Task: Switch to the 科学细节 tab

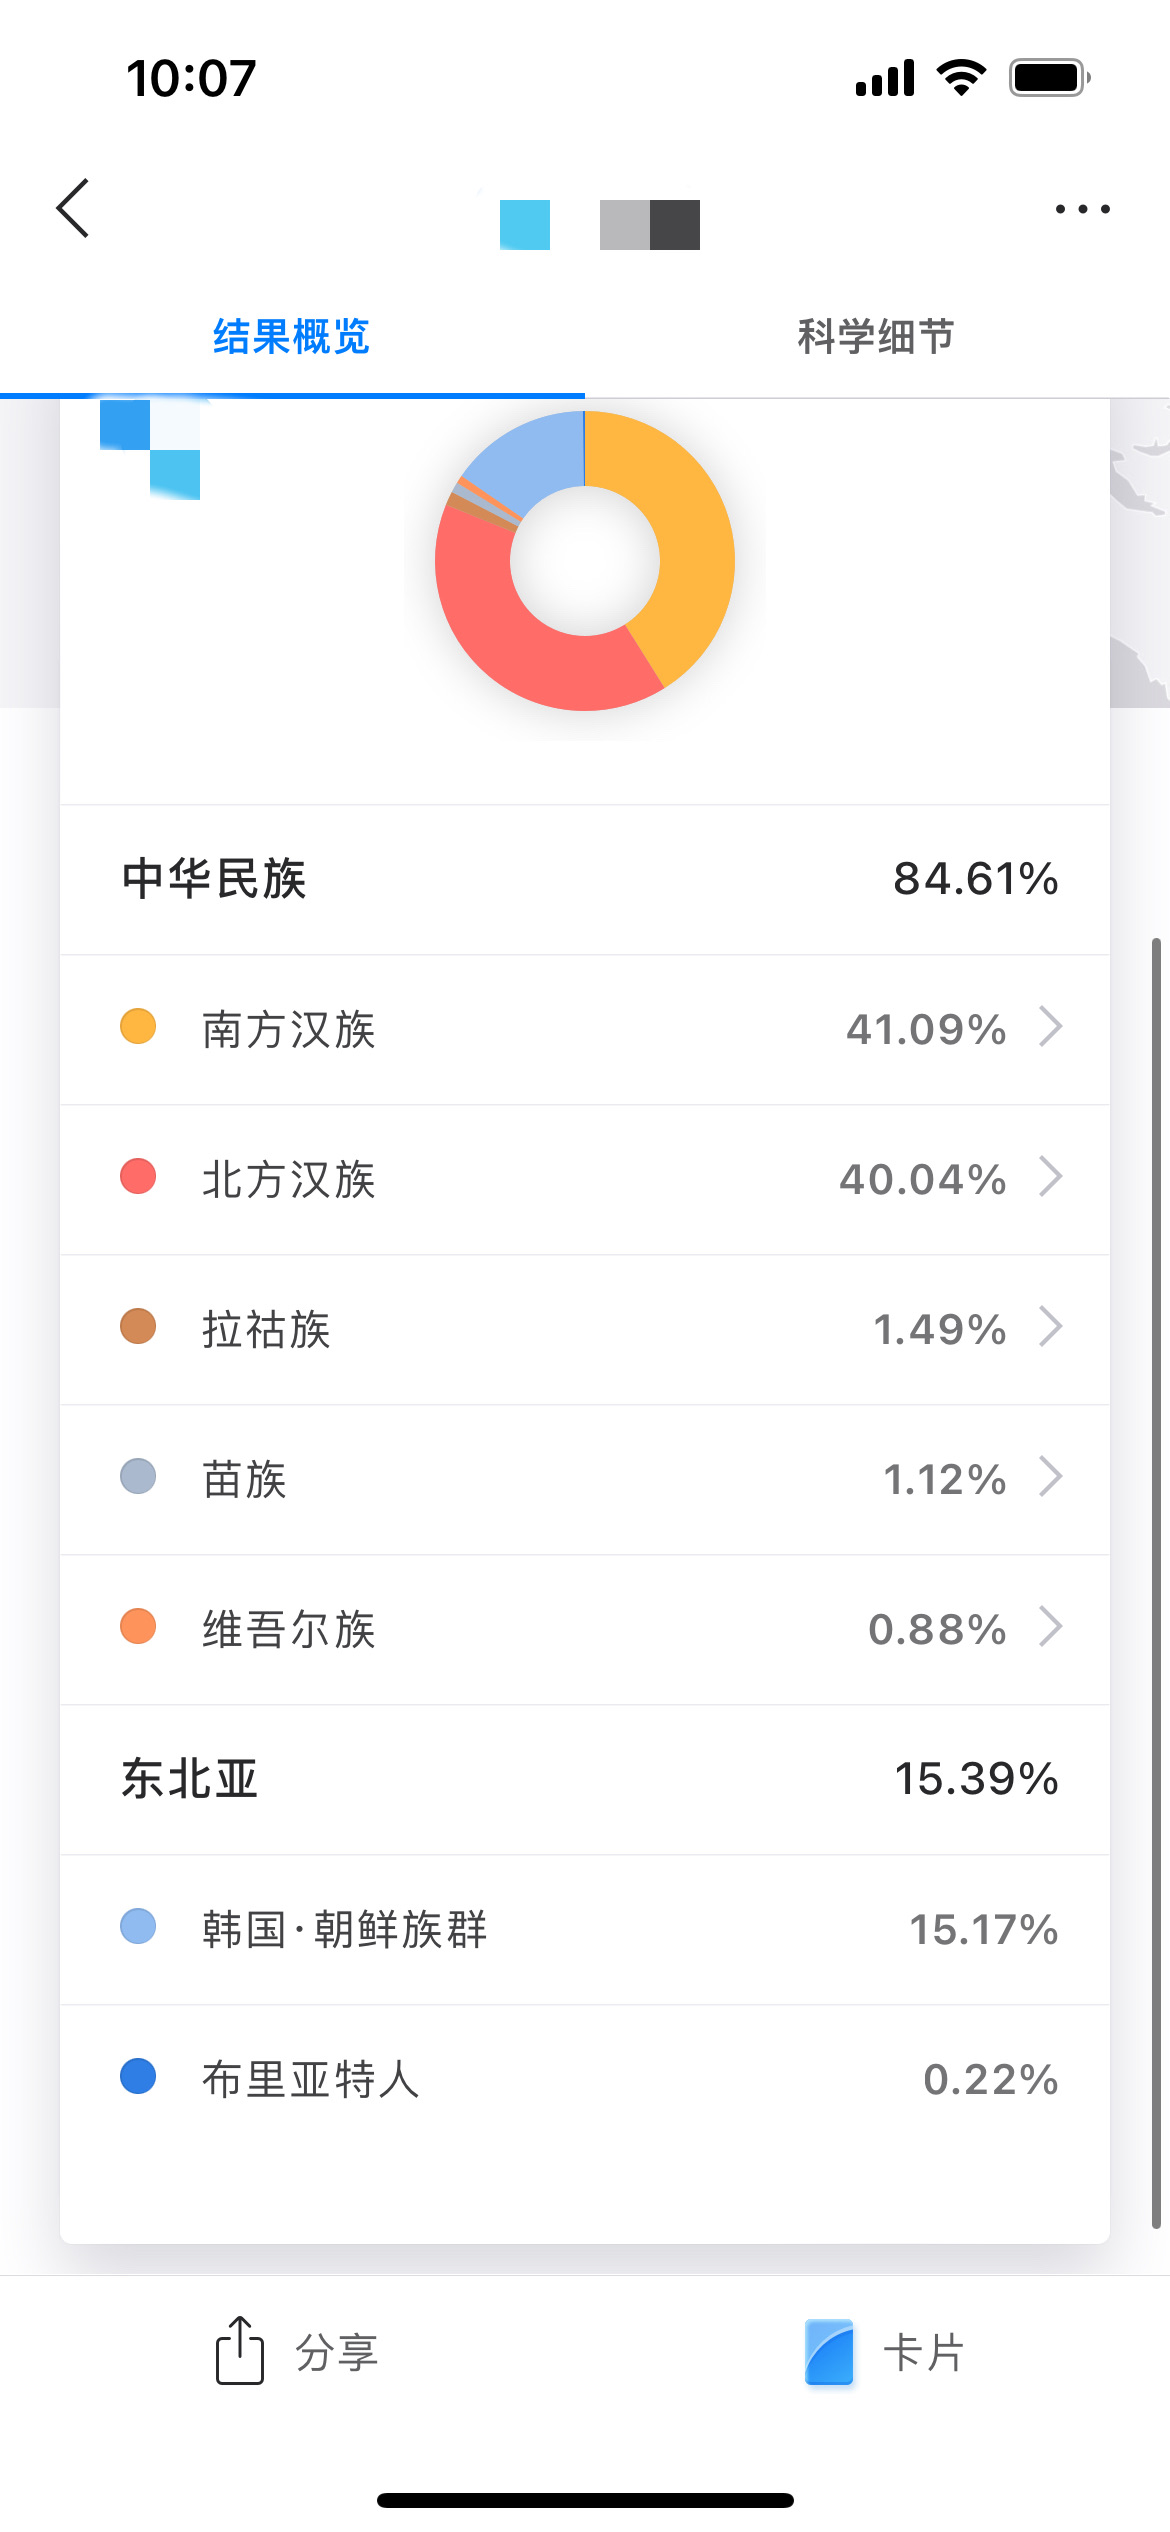Action: point(876,336)
